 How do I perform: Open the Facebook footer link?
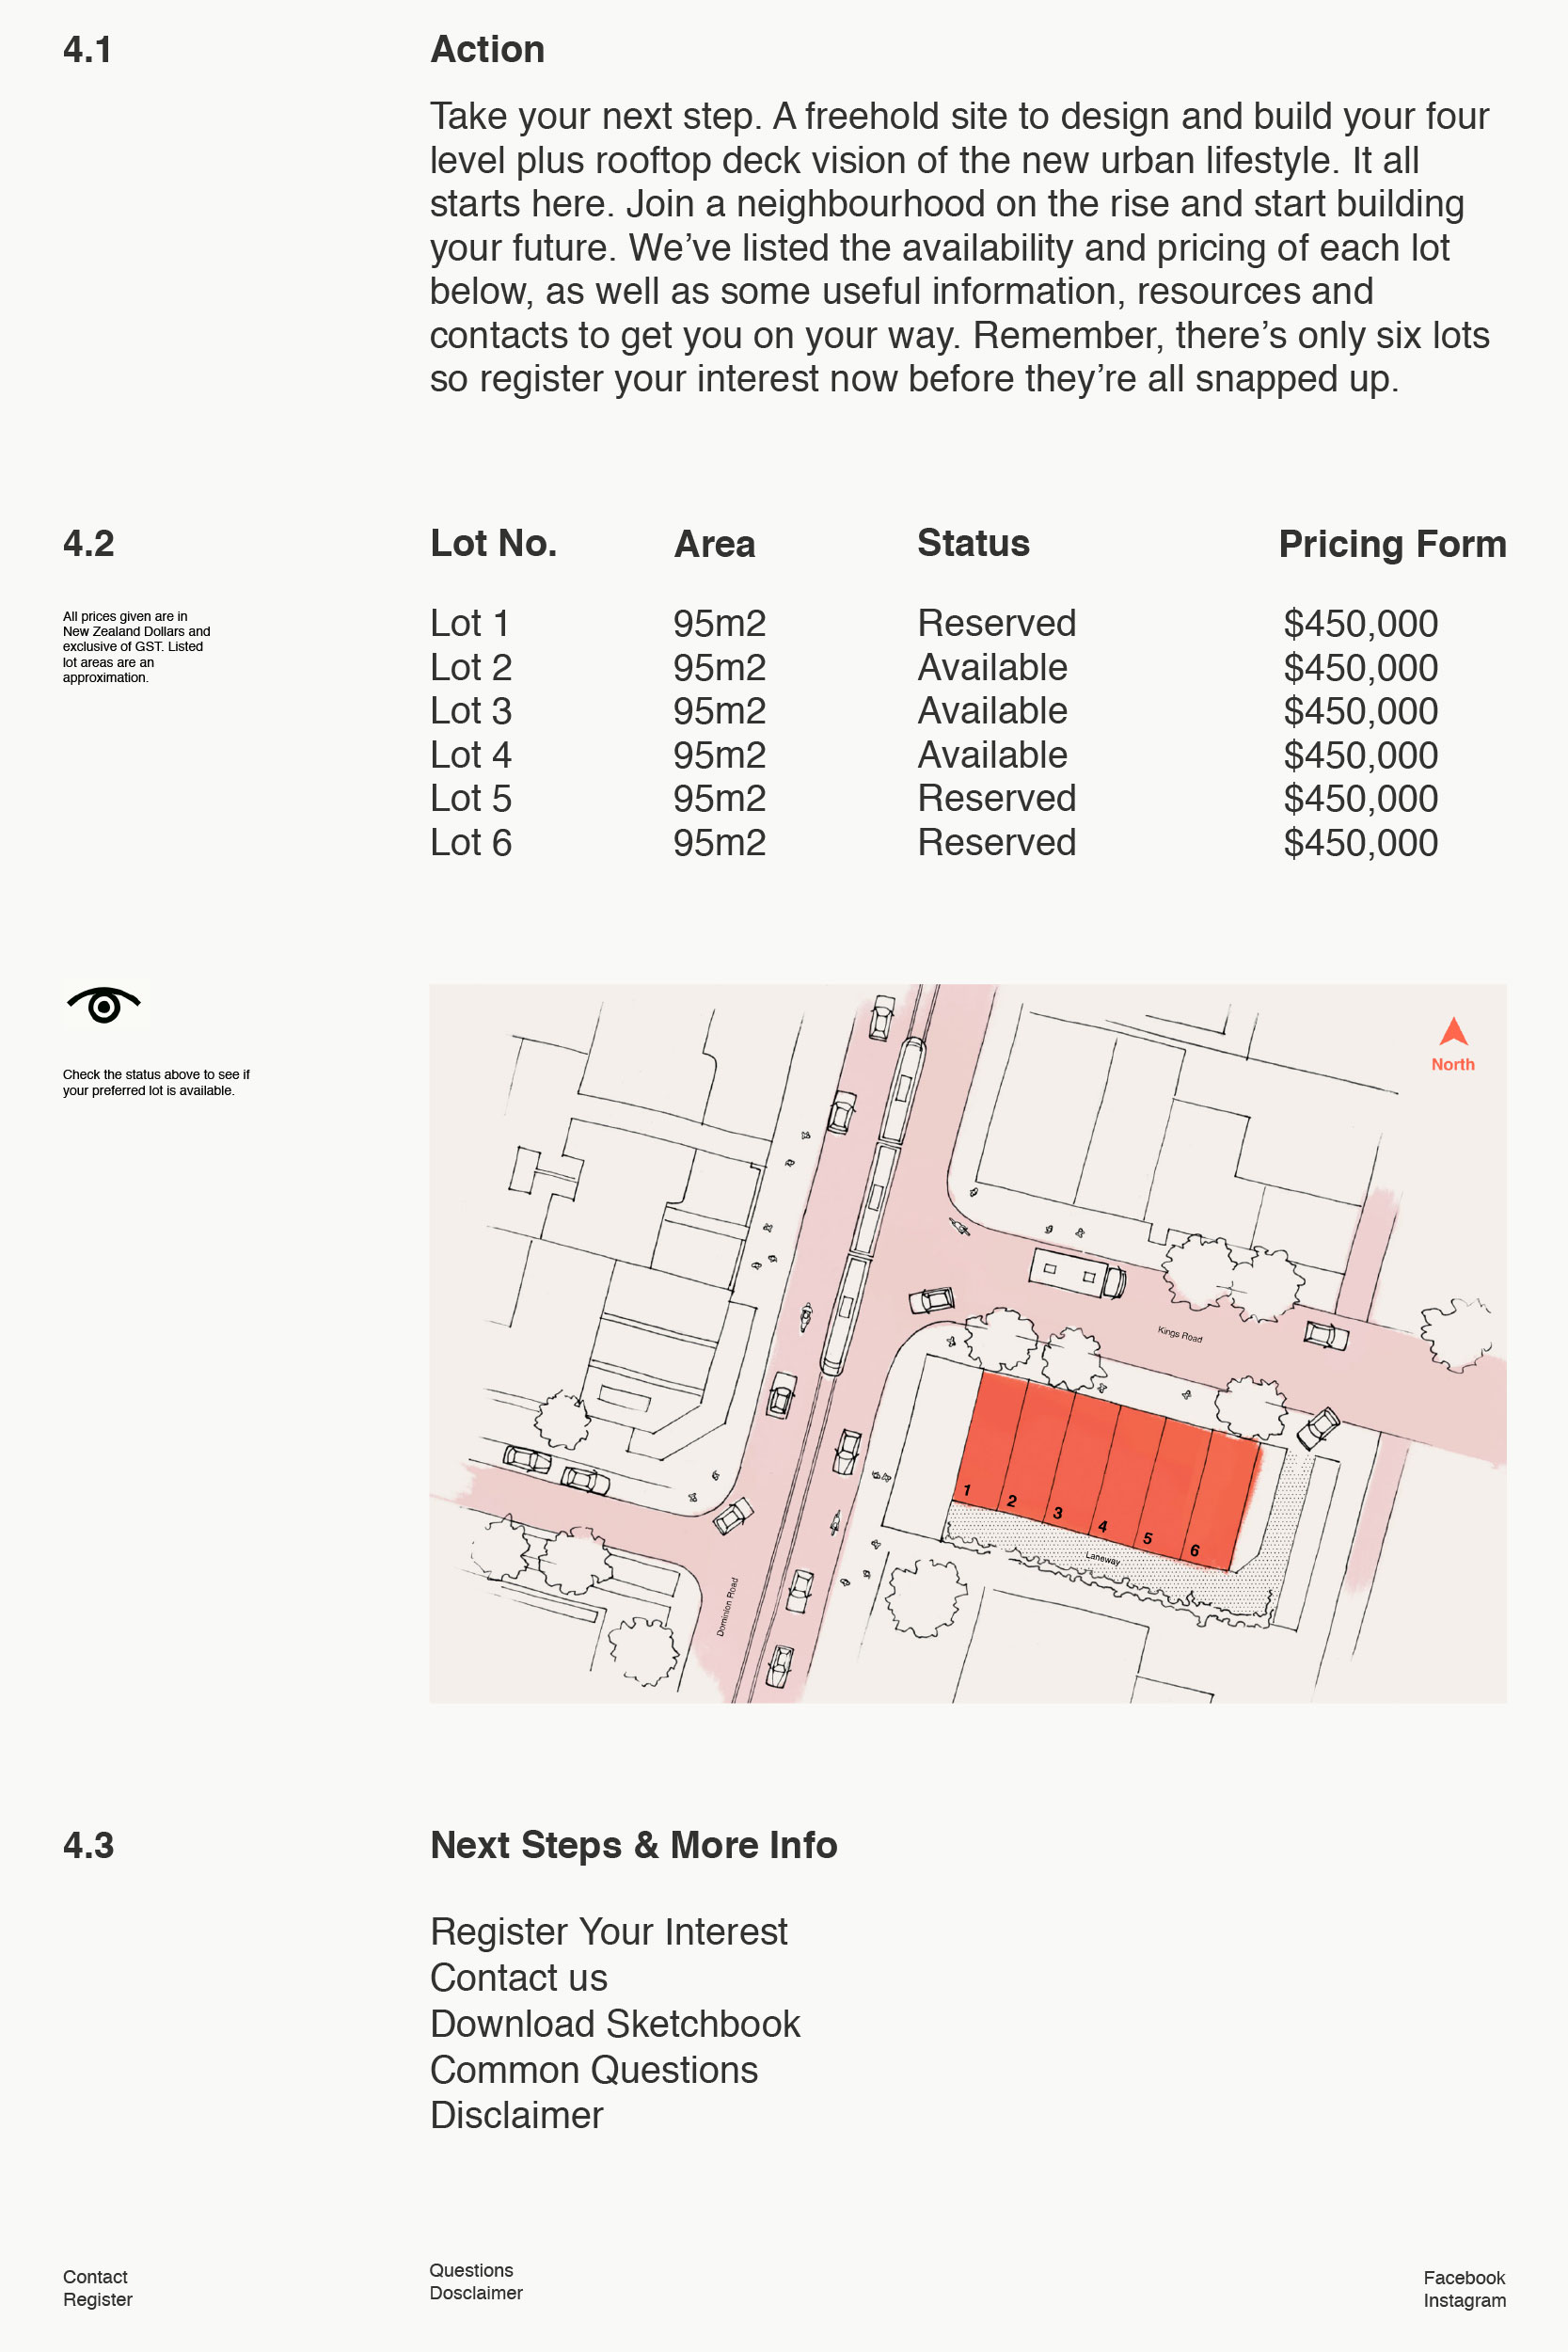(1463, 2277)
